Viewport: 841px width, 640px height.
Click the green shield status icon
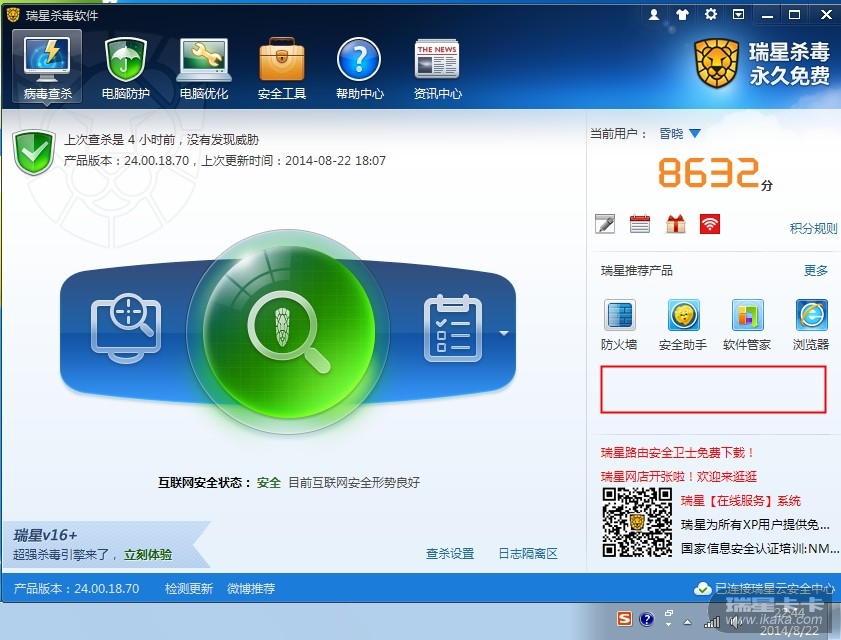pos(34,152)
